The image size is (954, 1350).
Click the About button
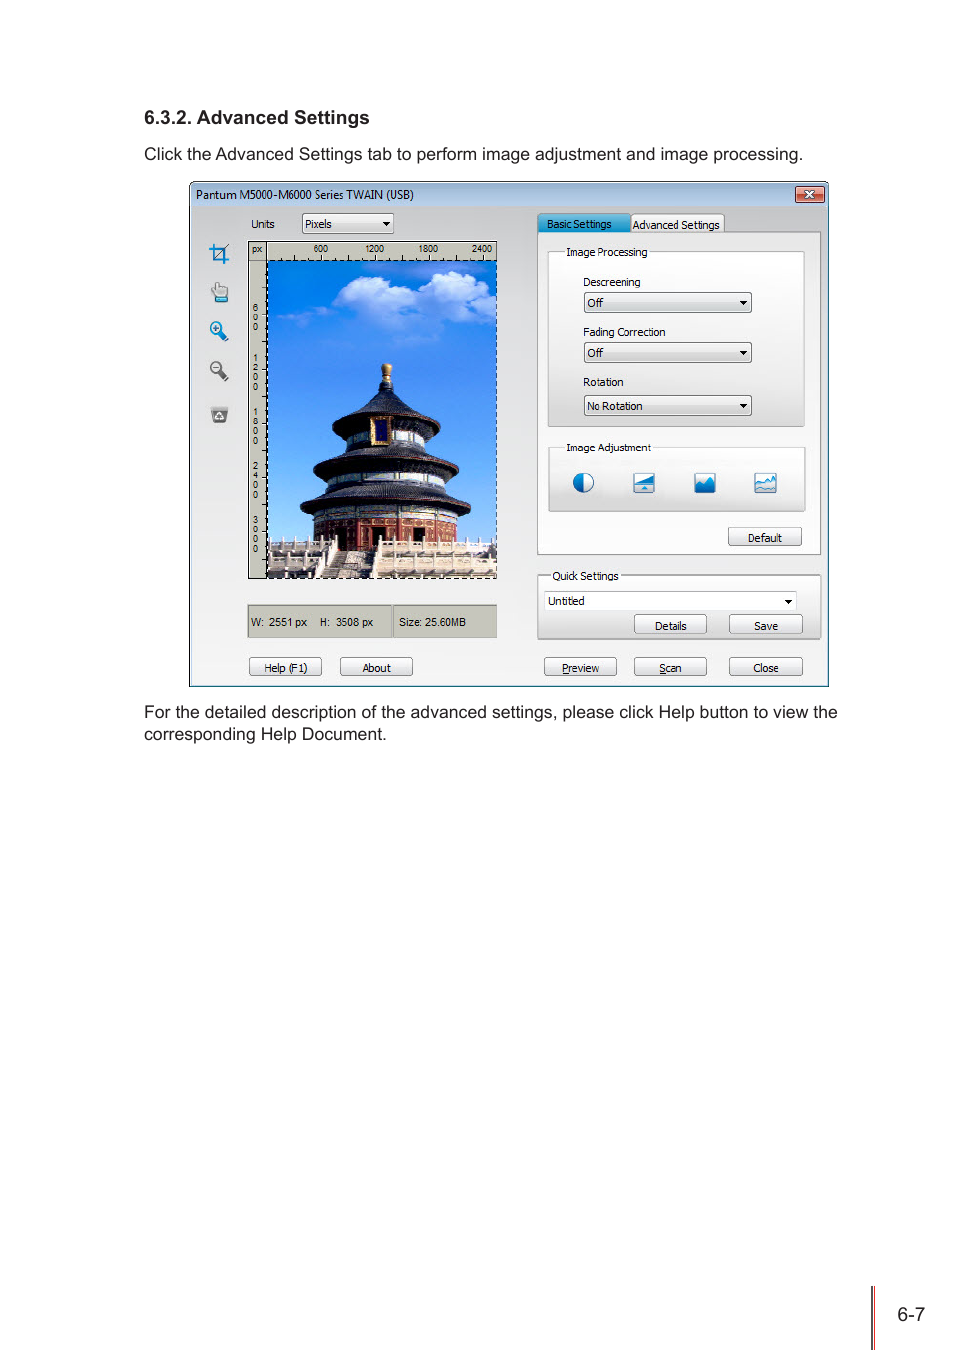(376, 667)
